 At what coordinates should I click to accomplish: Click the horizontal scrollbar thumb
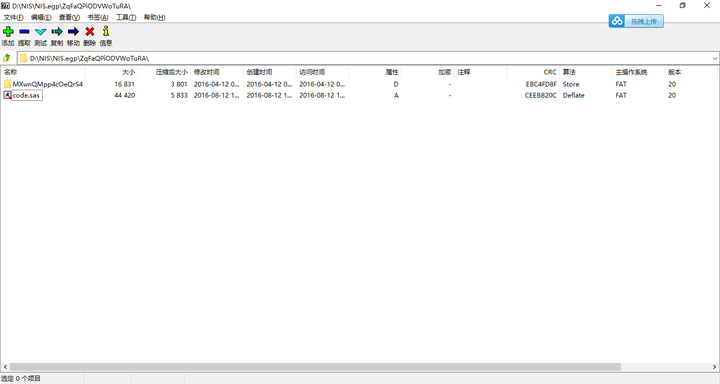(x=315, y=367)
